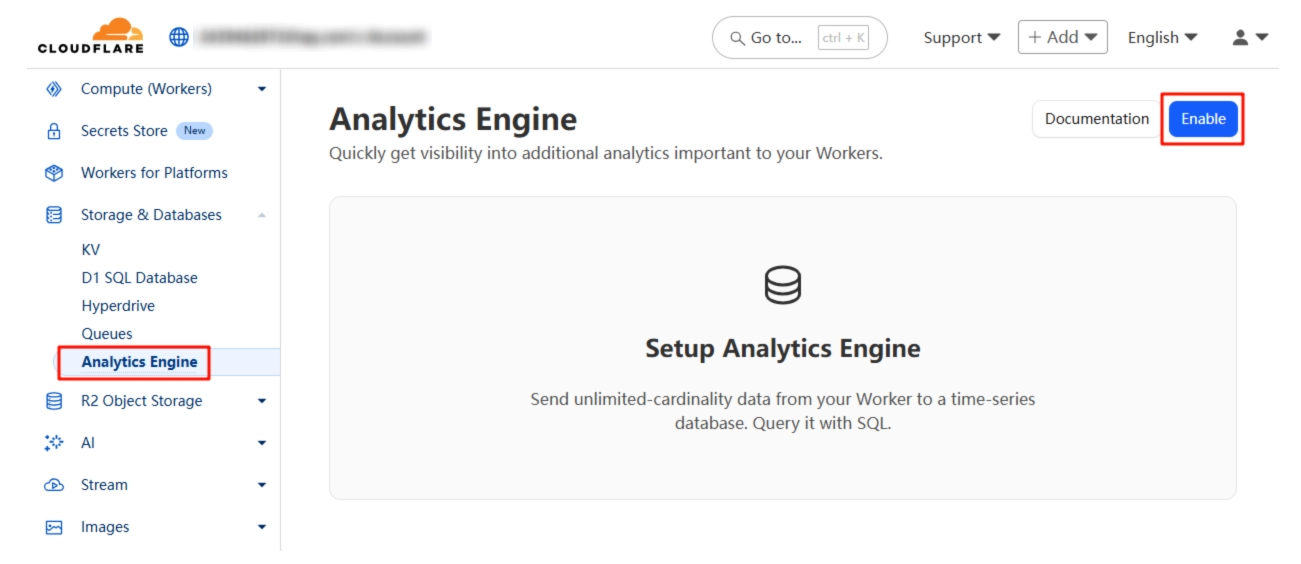Click the New badge beside Secrets Store
Viewport: 1301px width, 564px height.
coord(194,131)
